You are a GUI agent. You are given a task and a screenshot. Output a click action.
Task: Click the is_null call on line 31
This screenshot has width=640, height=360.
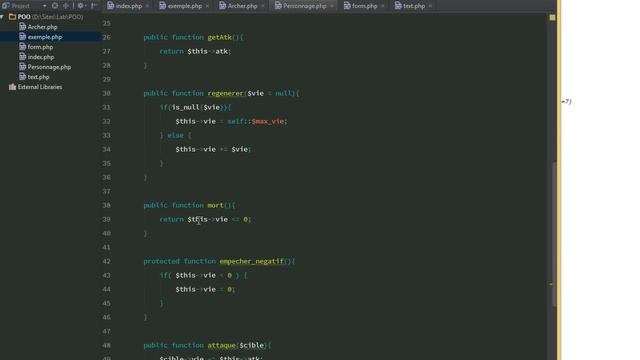tap(185, 107)
